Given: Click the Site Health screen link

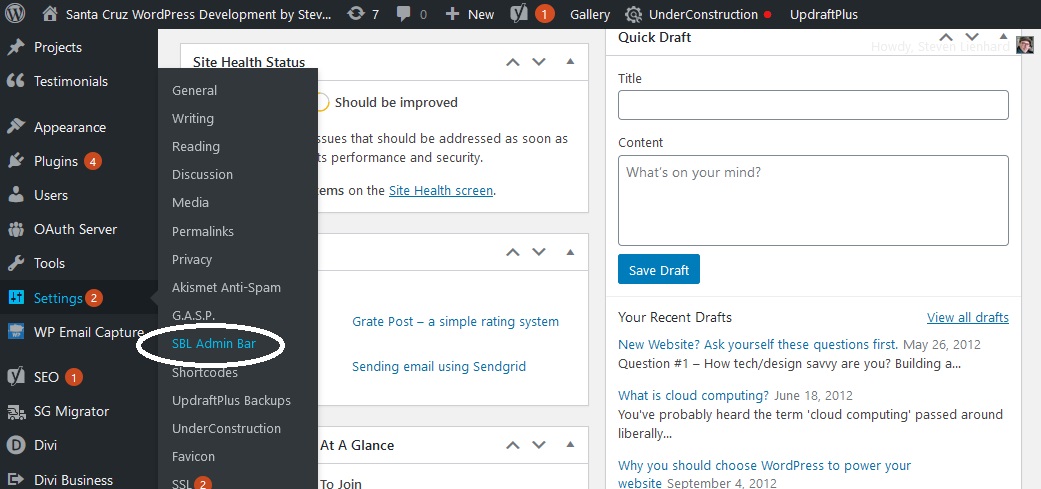Looking at the screenshot, I should pyautogui.click(x=440, y=190).
